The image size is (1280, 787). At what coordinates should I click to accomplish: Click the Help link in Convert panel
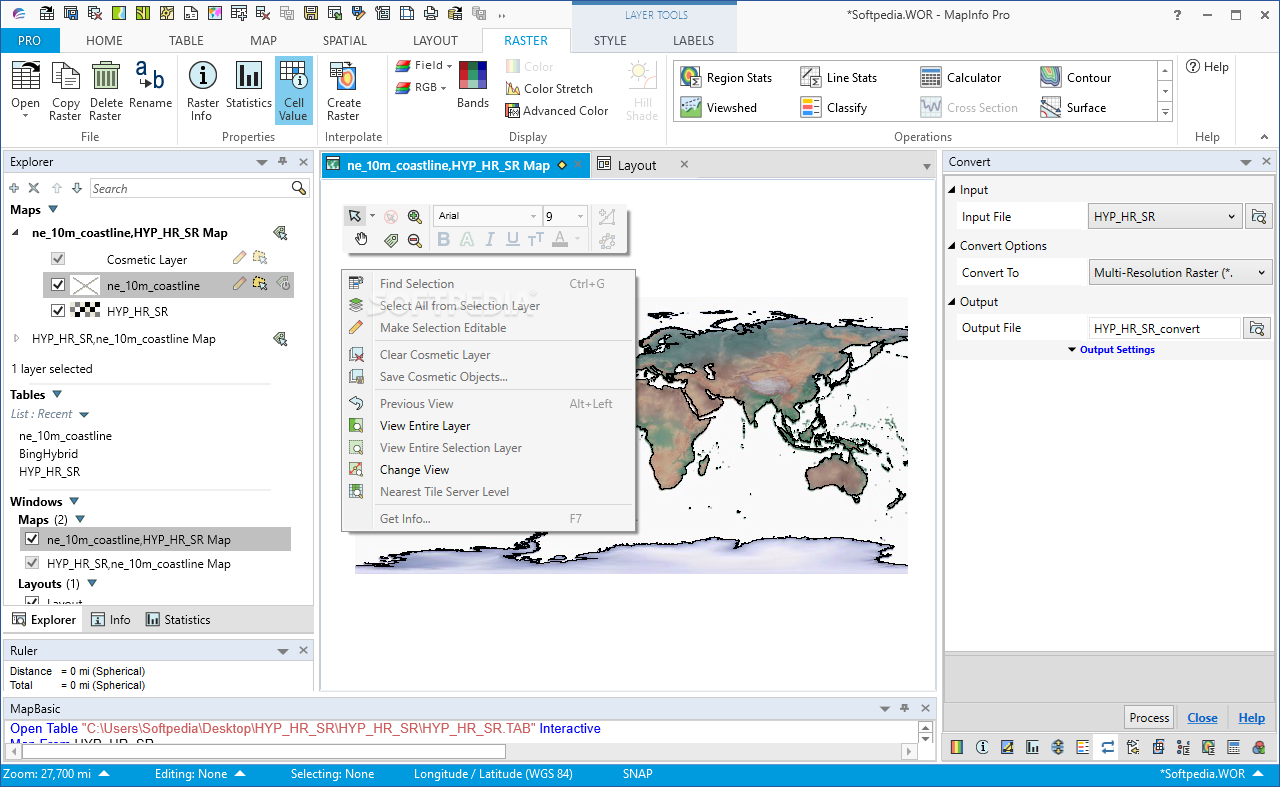click(x=1252, y=718)
